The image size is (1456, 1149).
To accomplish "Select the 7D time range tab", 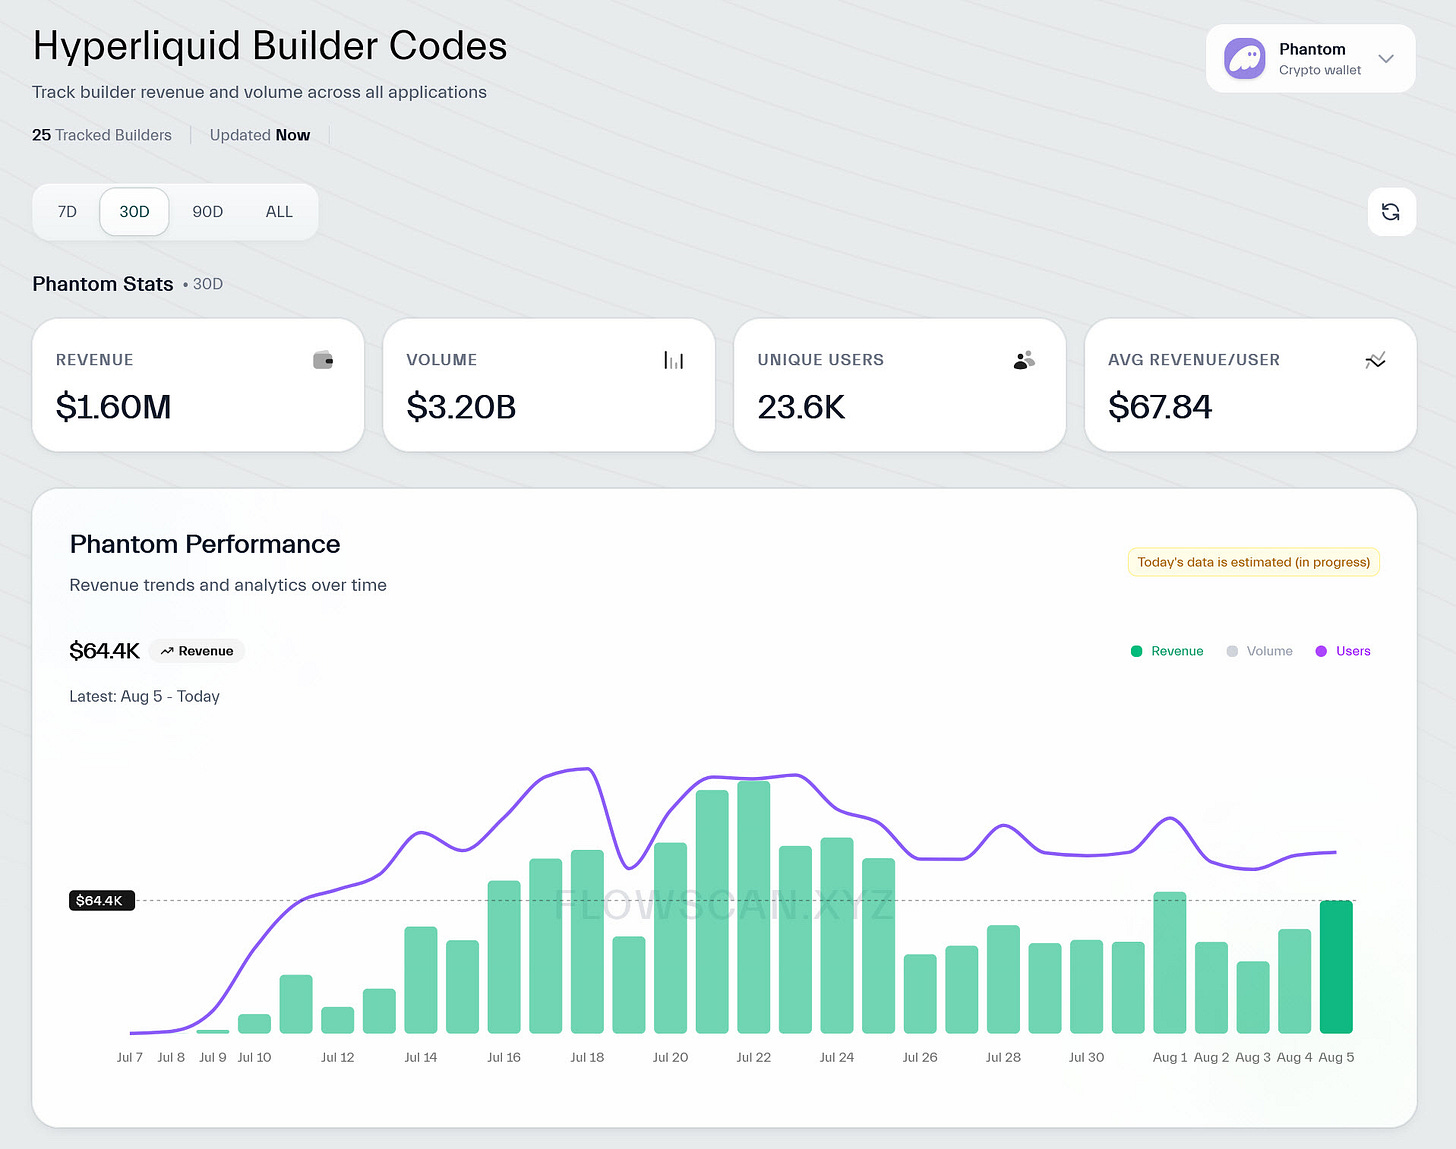I will (67, 212).
